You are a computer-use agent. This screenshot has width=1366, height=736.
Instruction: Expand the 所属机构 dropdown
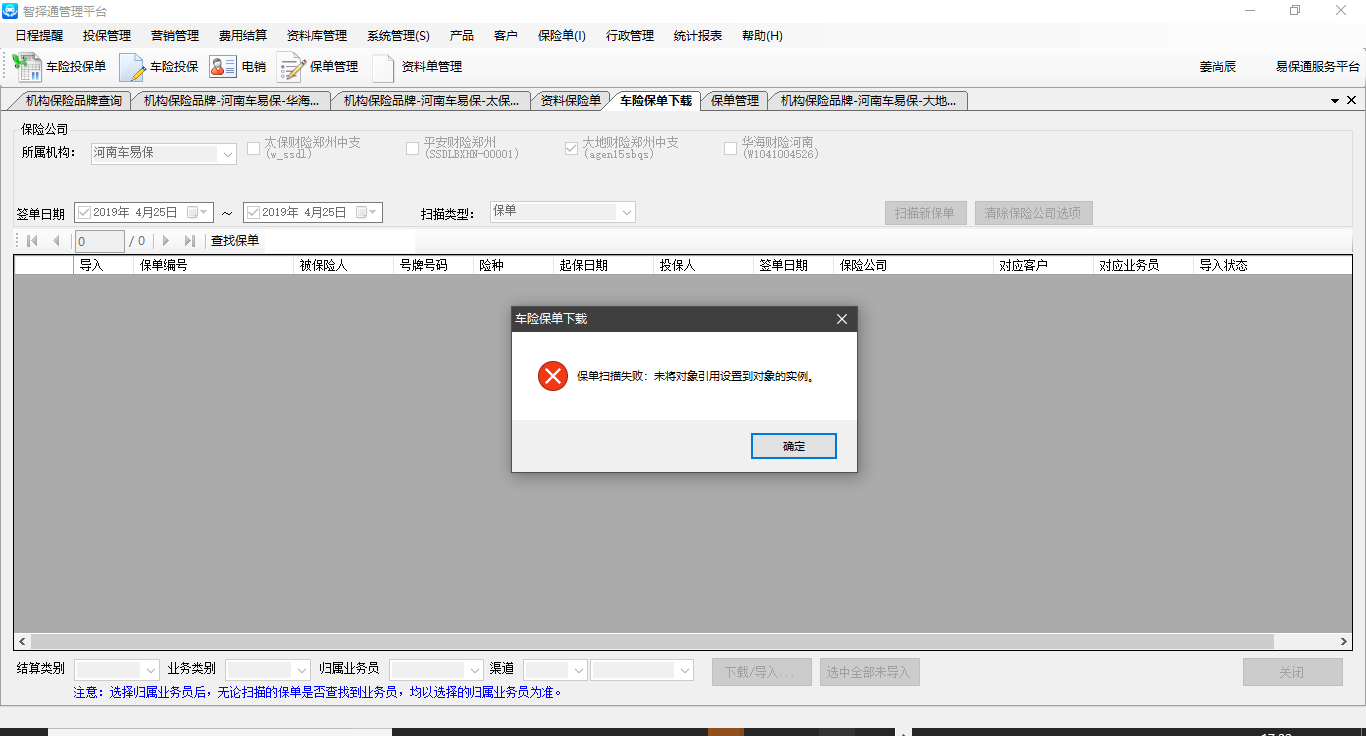pos(227,154)
